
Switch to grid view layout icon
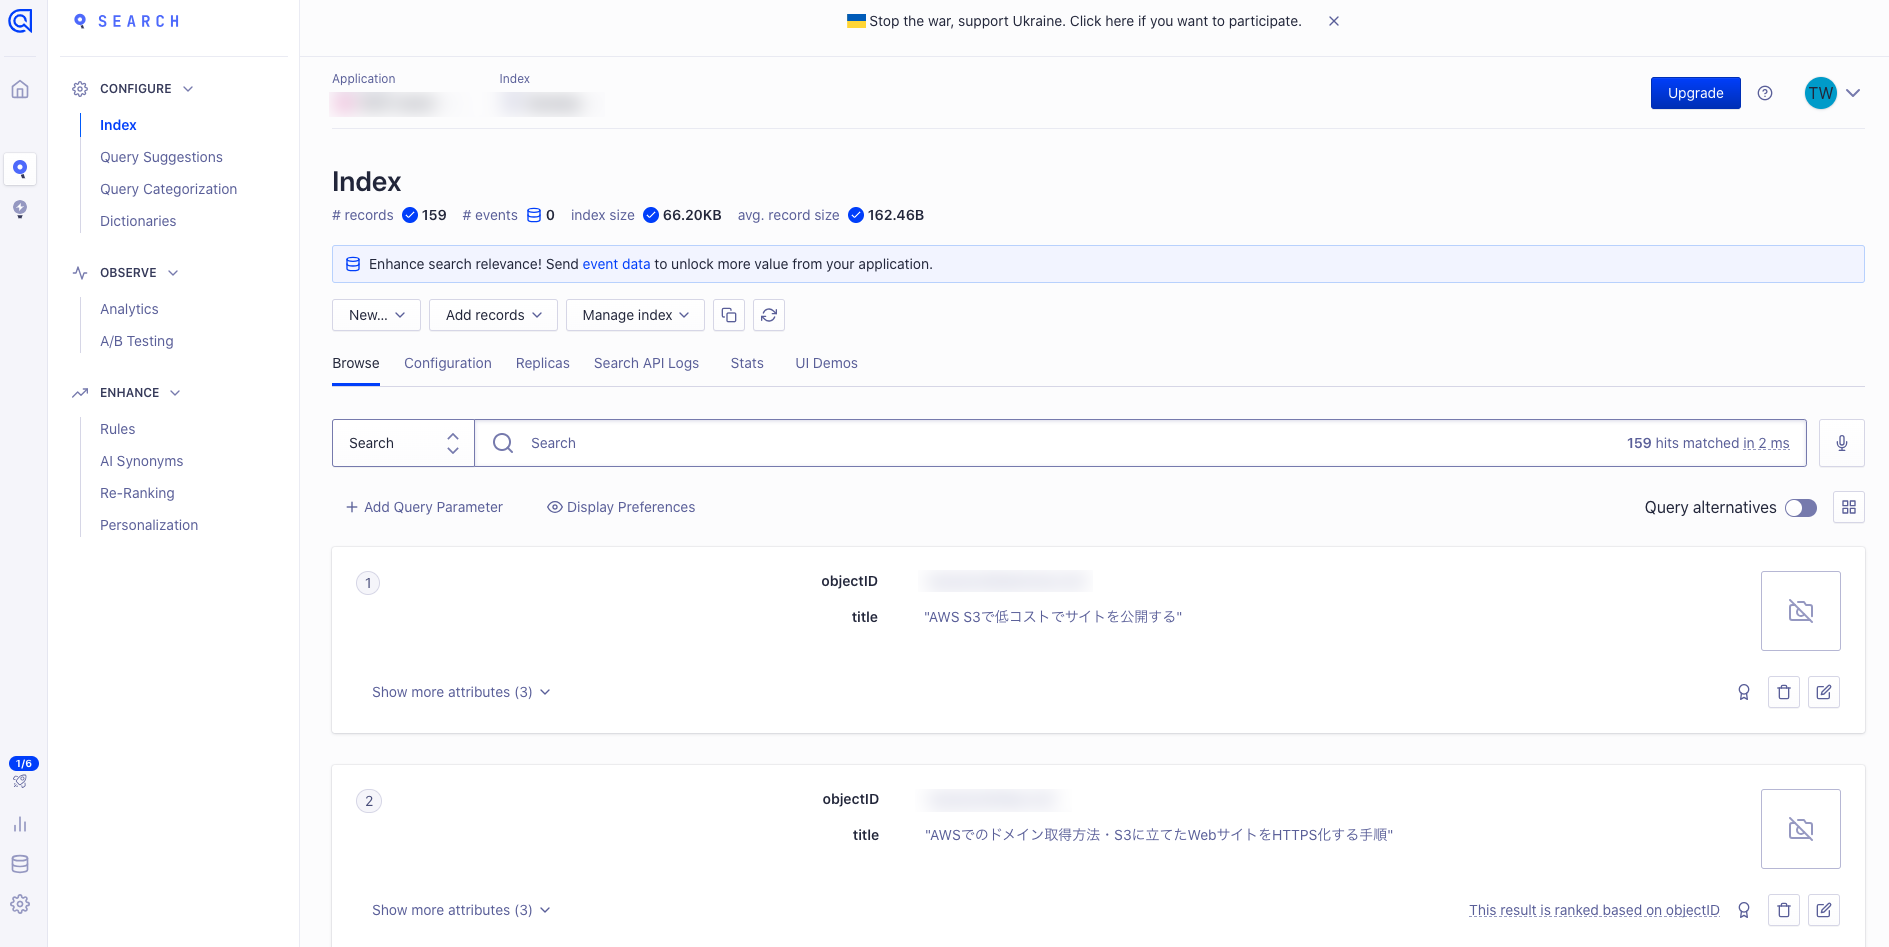coord(1848,507)
